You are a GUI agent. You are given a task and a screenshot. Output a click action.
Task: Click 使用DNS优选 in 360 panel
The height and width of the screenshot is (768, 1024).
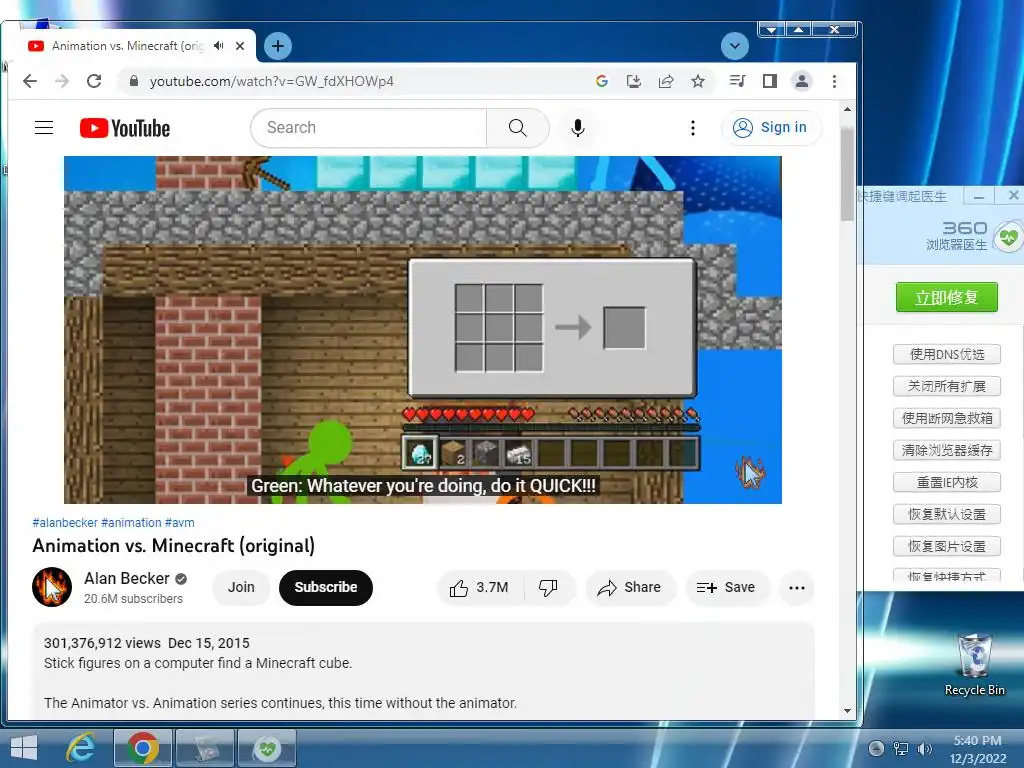click(946, 355)
